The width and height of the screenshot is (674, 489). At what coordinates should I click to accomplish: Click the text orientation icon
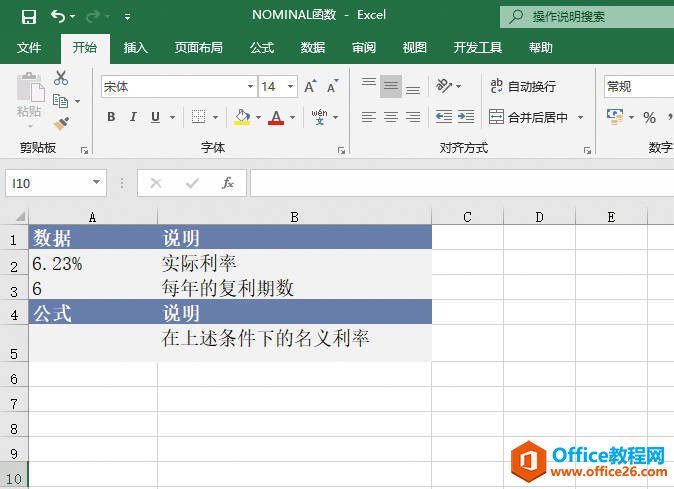coord(444,86)
